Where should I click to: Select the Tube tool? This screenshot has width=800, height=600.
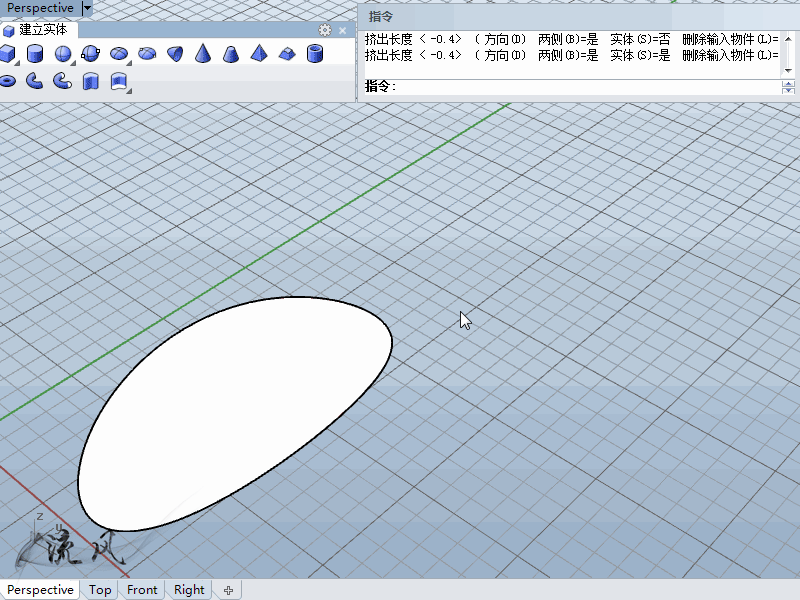pos(315,54)
